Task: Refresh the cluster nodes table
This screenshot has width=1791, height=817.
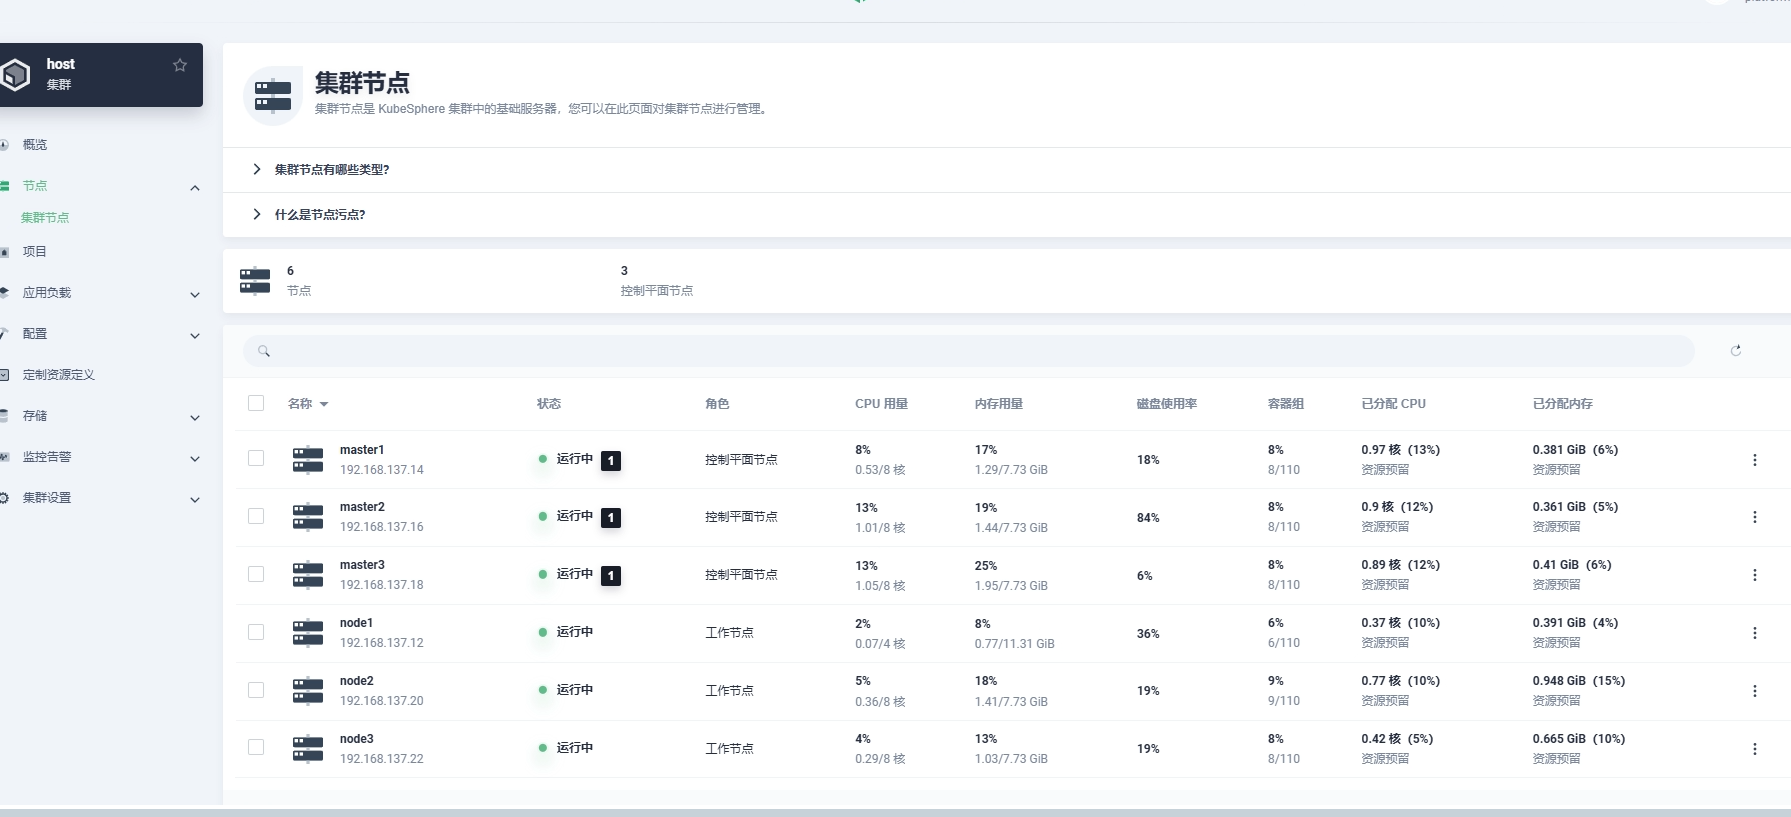Action: pos(1736,350)
